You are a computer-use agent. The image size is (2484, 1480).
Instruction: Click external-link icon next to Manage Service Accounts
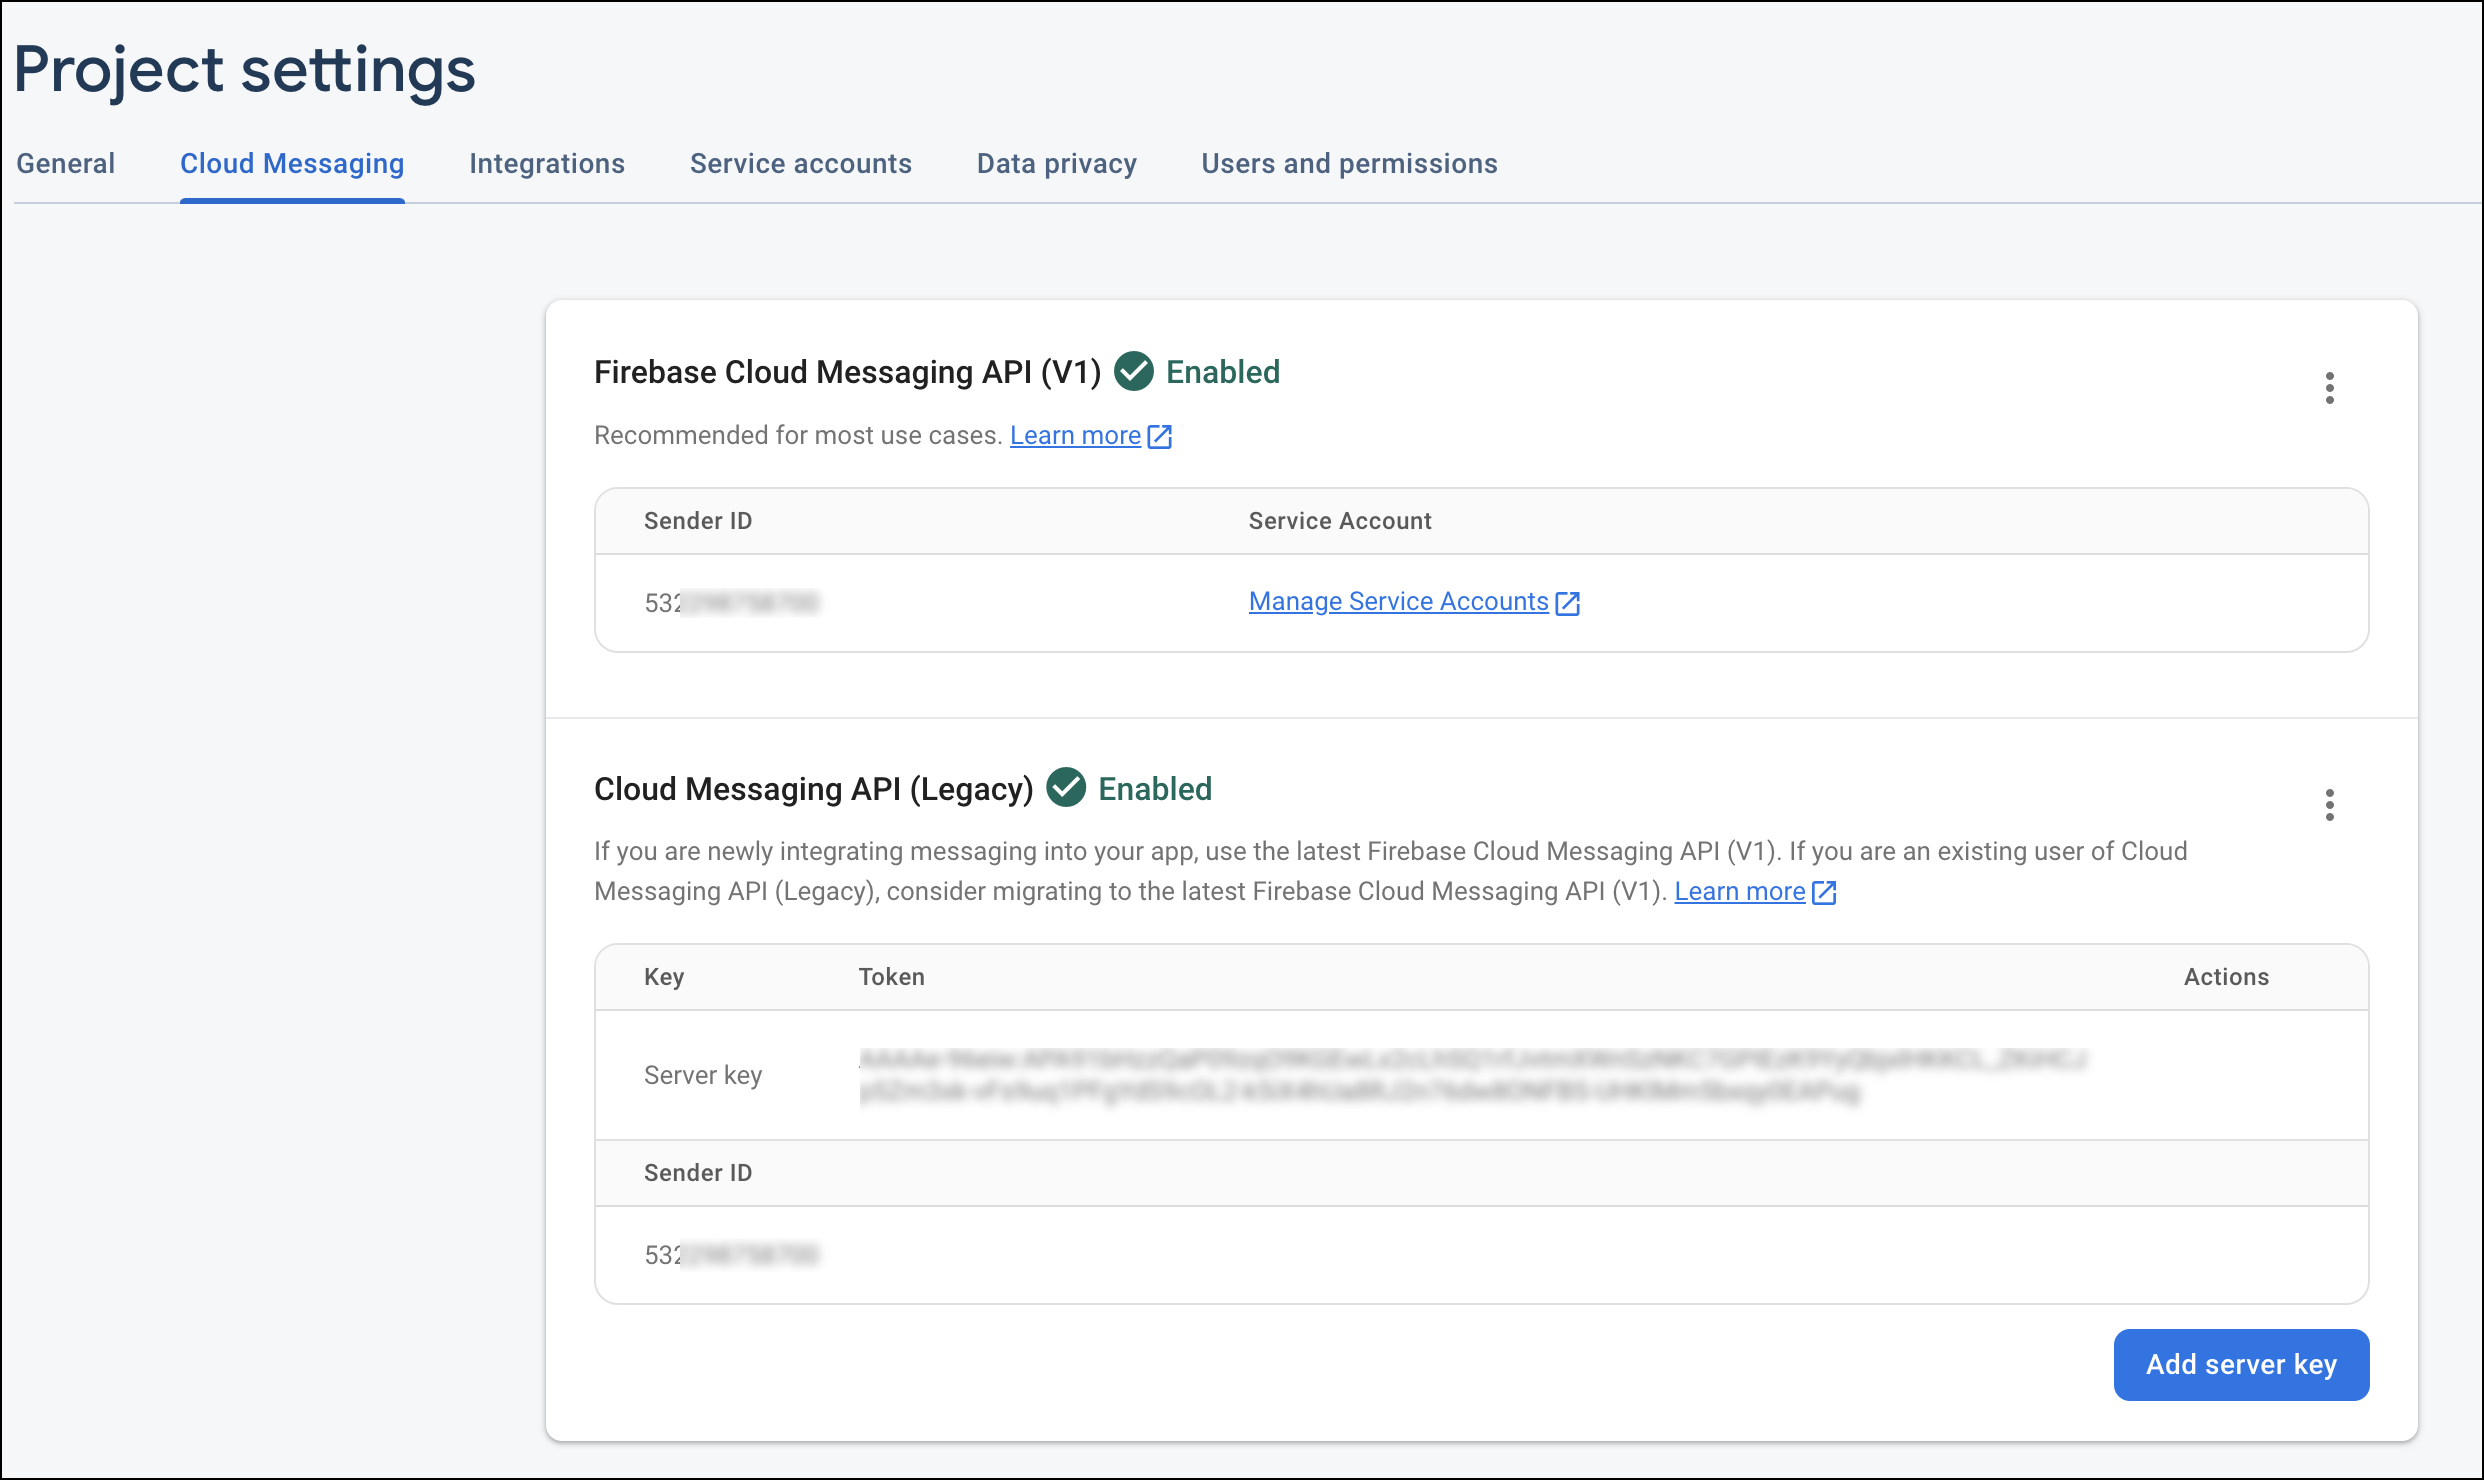tap(1568, 603)
